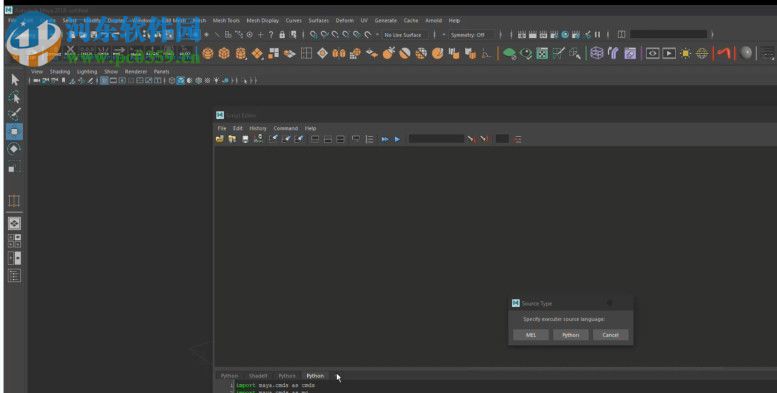The width and height of the screenshot is (777, 393).
Task: Open the Cache menu
Action: pyautogui.click(x=411, y=20)
